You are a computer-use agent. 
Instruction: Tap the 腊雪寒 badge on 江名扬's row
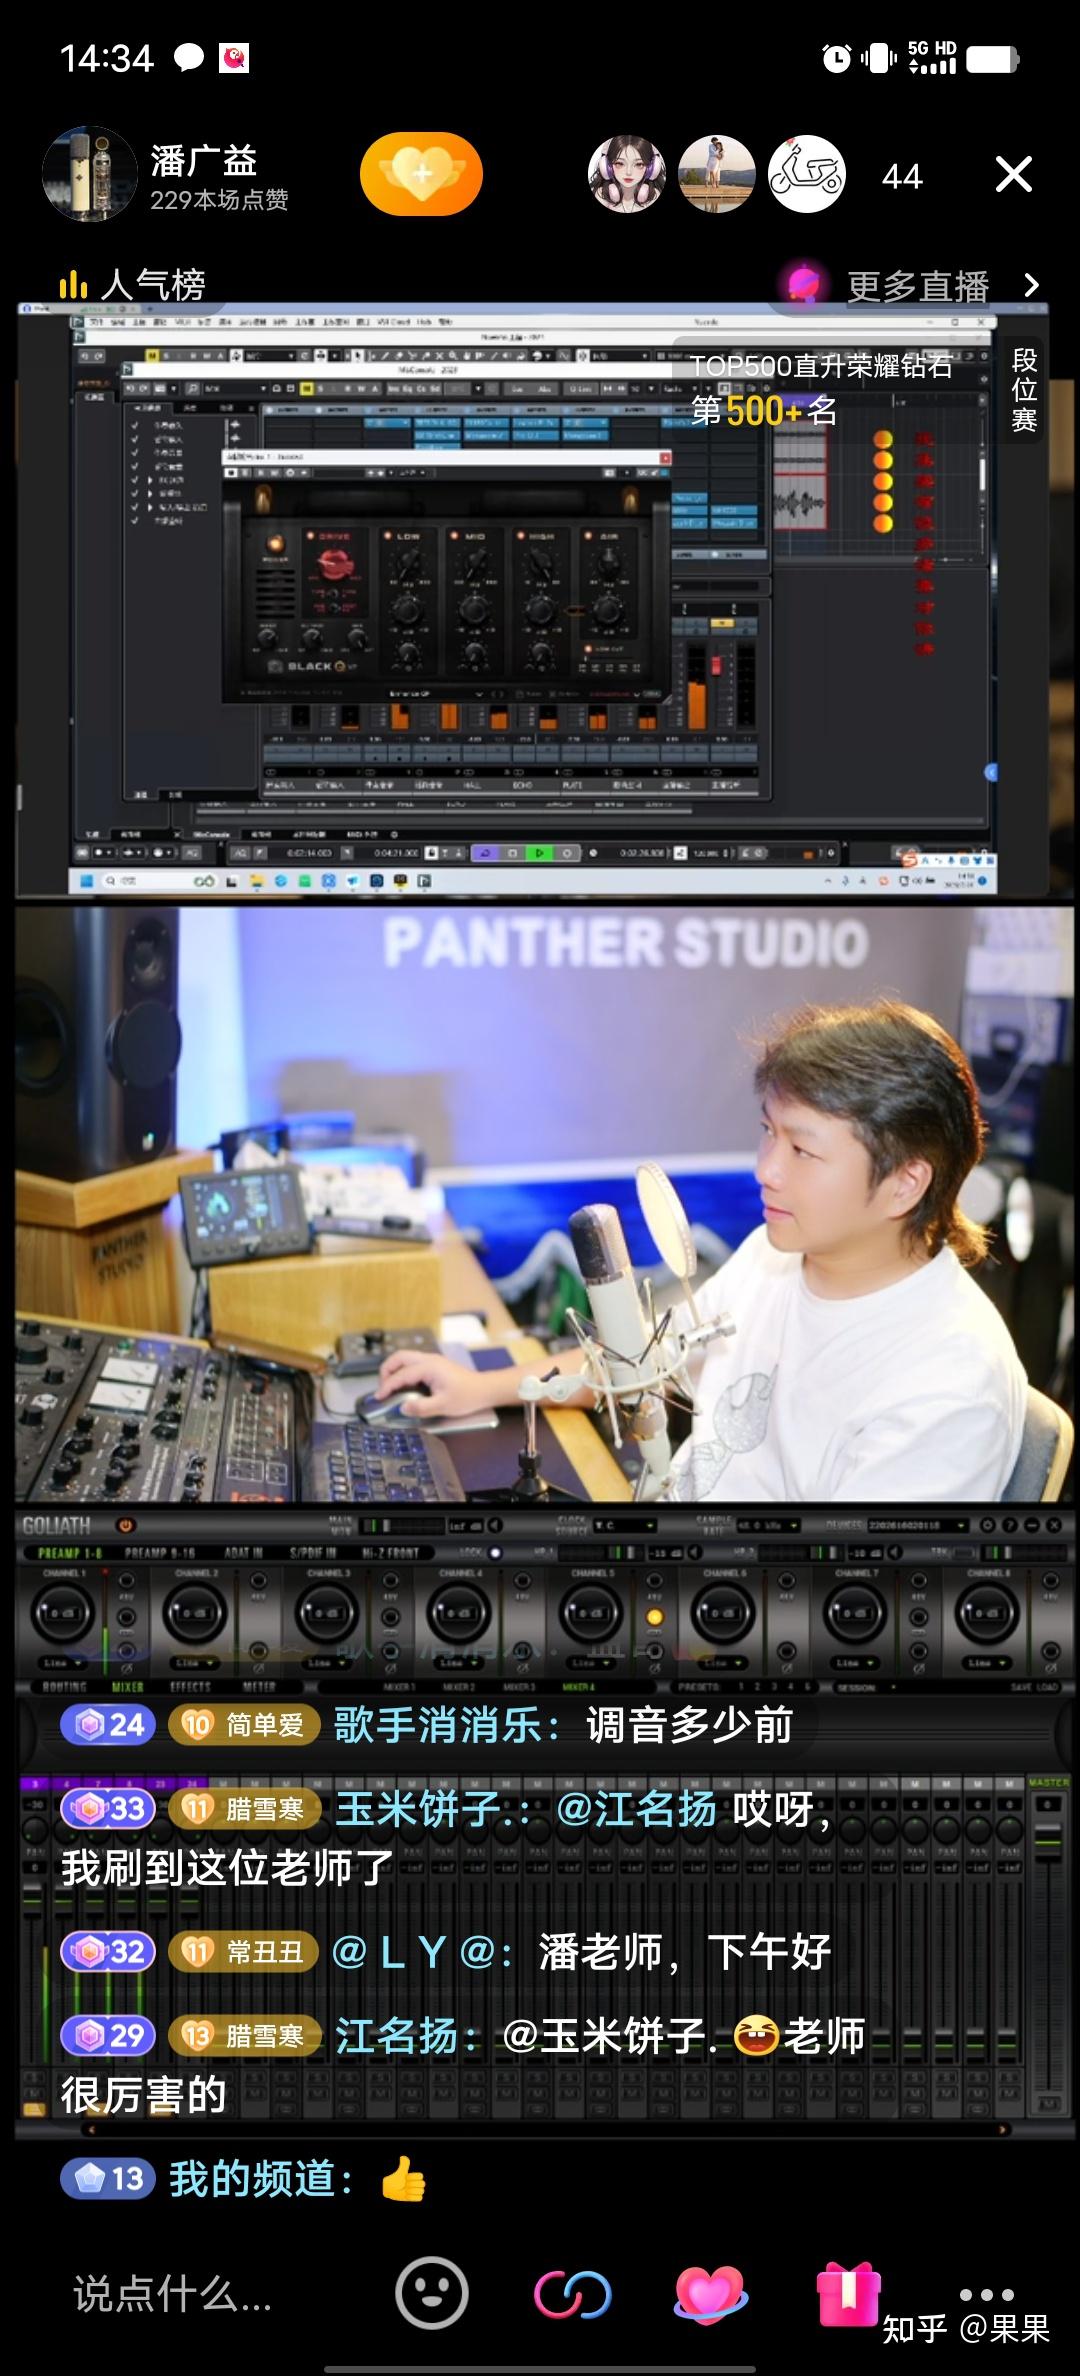click(x=244, y=2036)
